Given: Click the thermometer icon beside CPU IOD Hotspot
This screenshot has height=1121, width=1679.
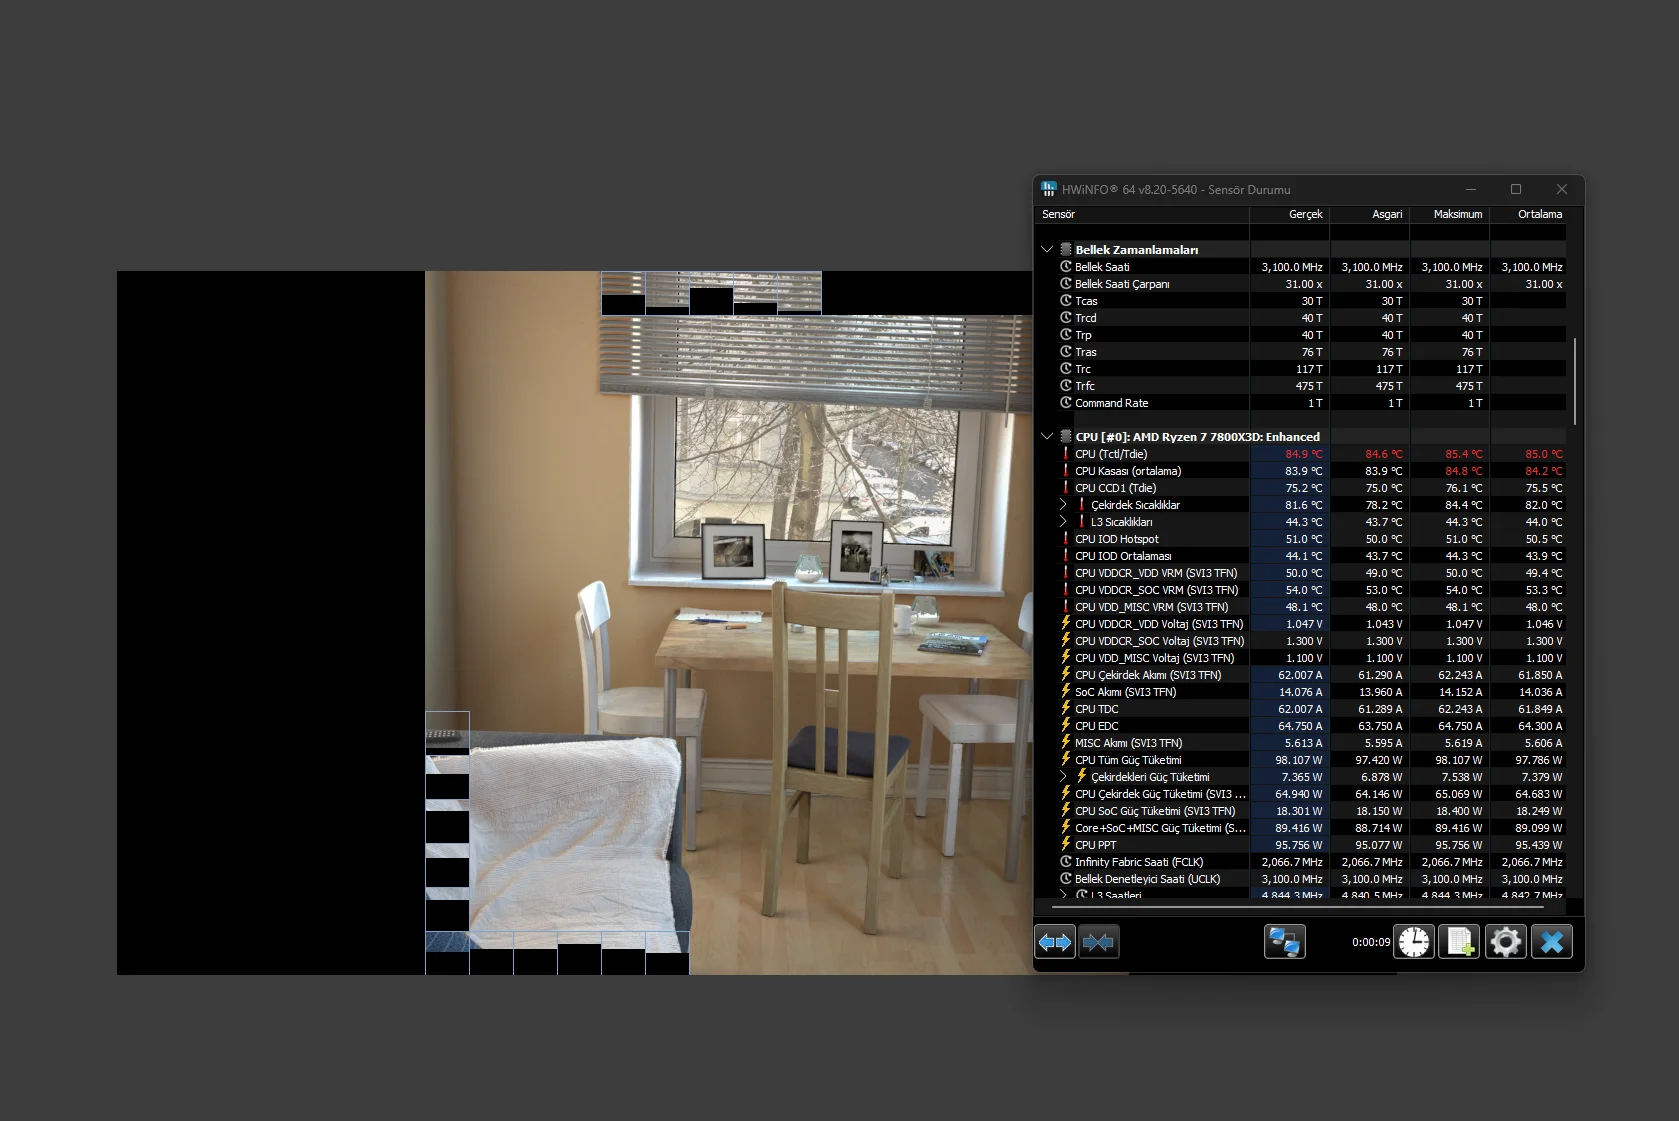Looking at the screenshot, I should (x=1066, y=539).
